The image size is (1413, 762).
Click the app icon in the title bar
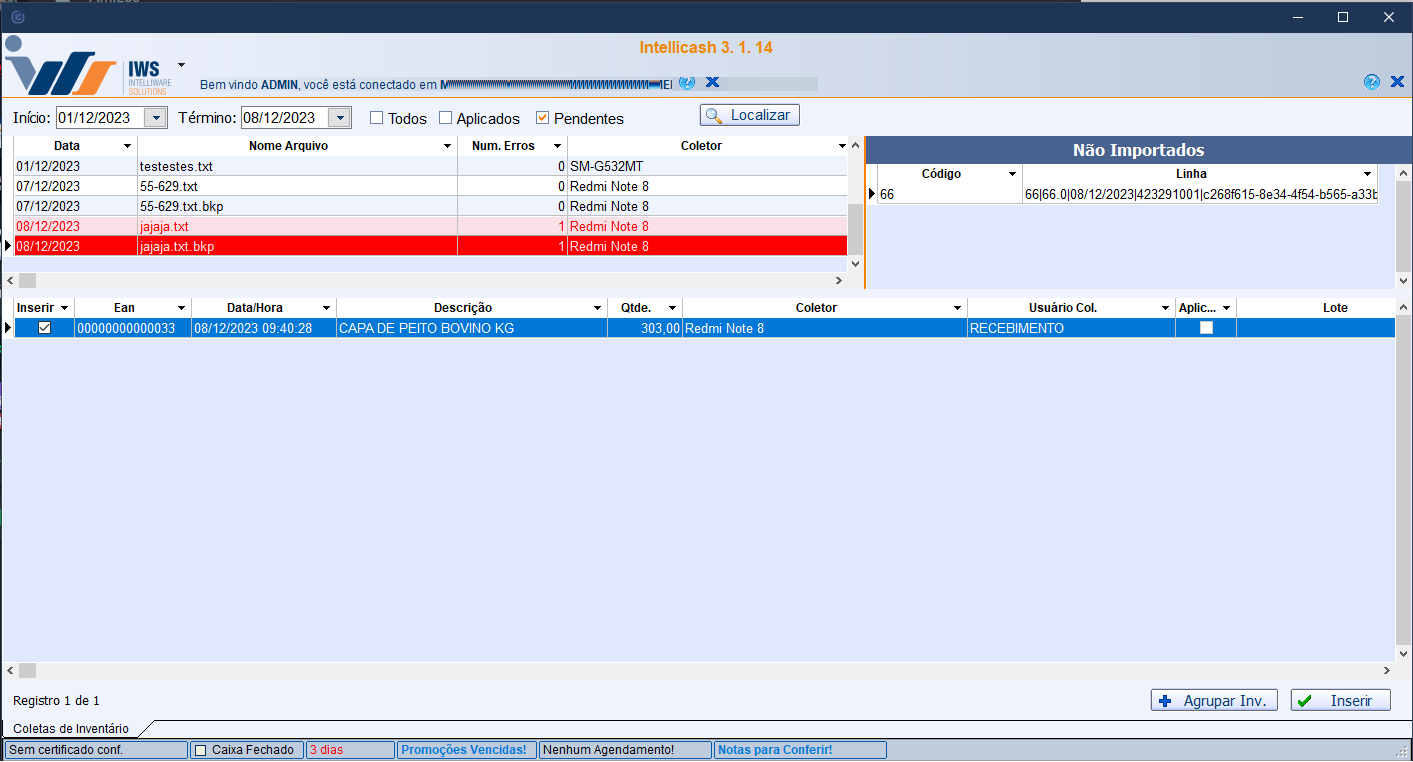(x=17, y=17)
